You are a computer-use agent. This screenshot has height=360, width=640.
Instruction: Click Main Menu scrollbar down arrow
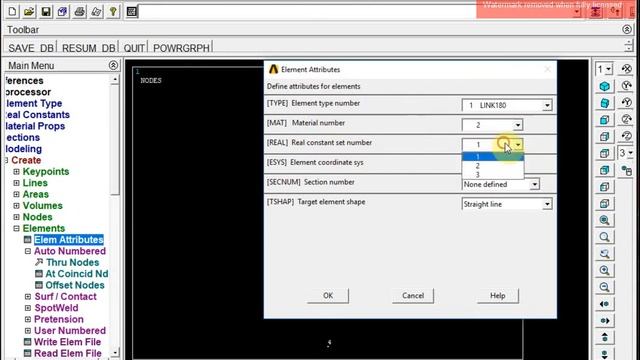pos(115,352)
